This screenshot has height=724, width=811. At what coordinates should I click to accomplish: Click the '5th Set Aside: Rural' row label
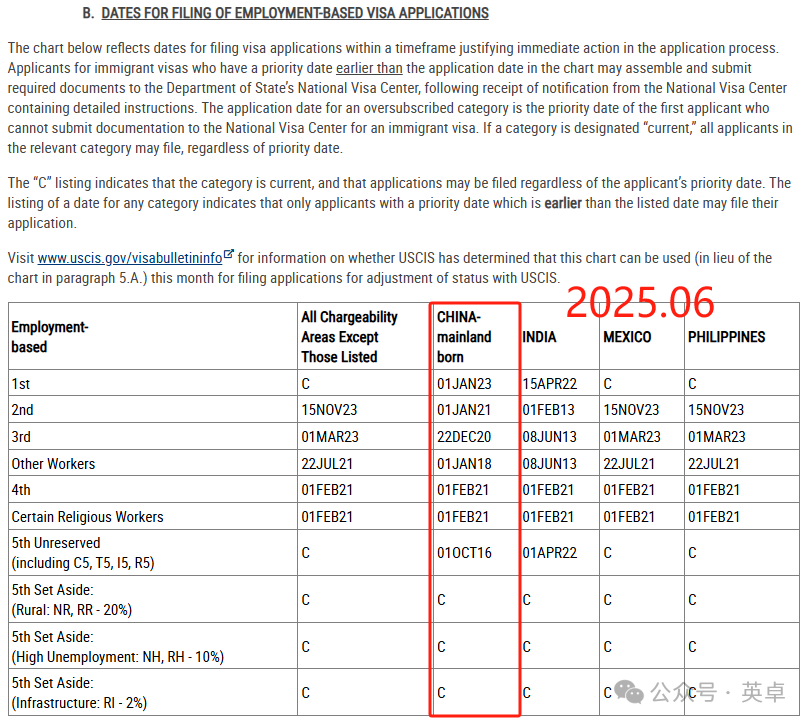pyautogui.click(x=72, y=600)
